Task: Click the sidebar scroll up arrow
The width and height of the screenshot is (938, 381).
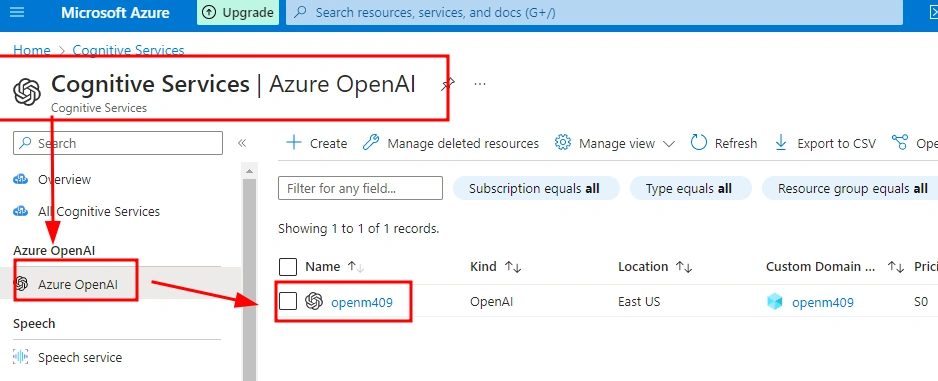Action: 249,171
